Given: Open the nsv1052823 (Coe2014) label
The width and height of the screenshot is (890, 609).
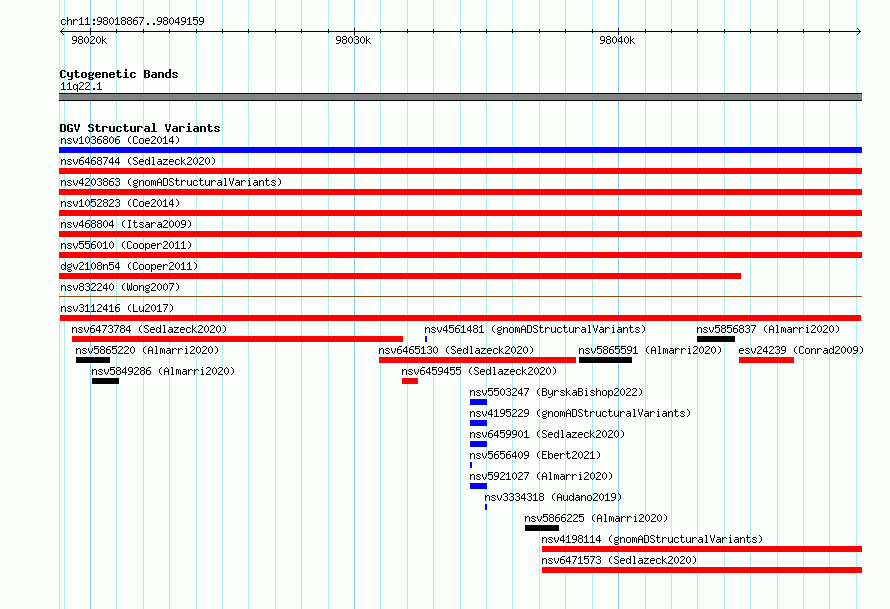Looking at the screenshot, I should click(x=120, y=203).
